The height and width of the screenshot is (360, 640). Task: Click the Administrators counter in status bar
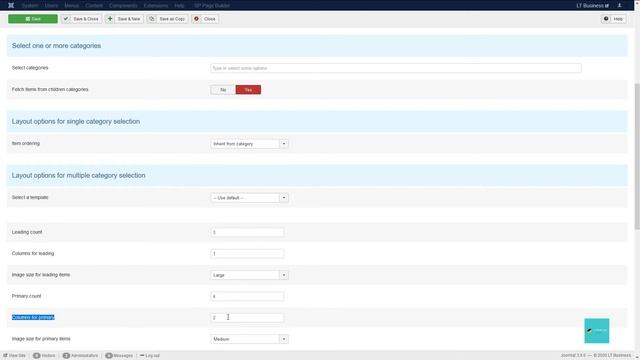click(x=80, y=356)
